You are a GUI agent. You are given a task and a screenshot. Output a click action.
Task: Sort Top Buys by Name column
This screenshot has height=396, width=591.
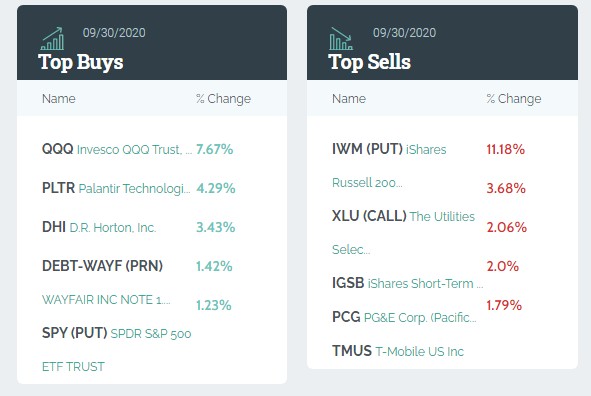59,99
